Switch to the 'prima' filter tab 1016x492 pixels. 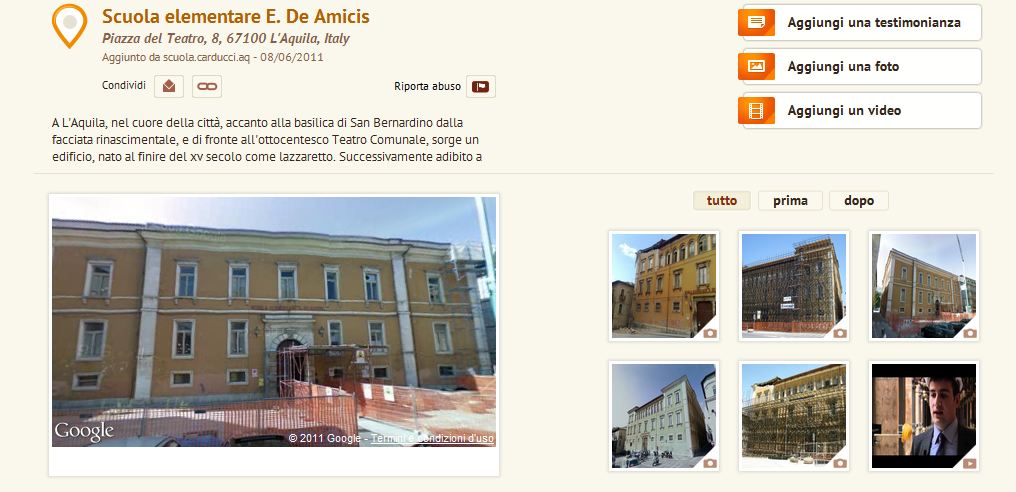[791, 200]
